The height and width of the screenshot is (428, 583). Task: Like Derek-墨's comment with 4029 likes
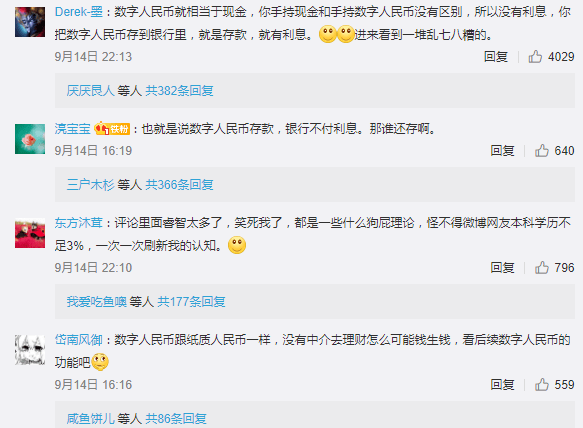coord(535,57)
